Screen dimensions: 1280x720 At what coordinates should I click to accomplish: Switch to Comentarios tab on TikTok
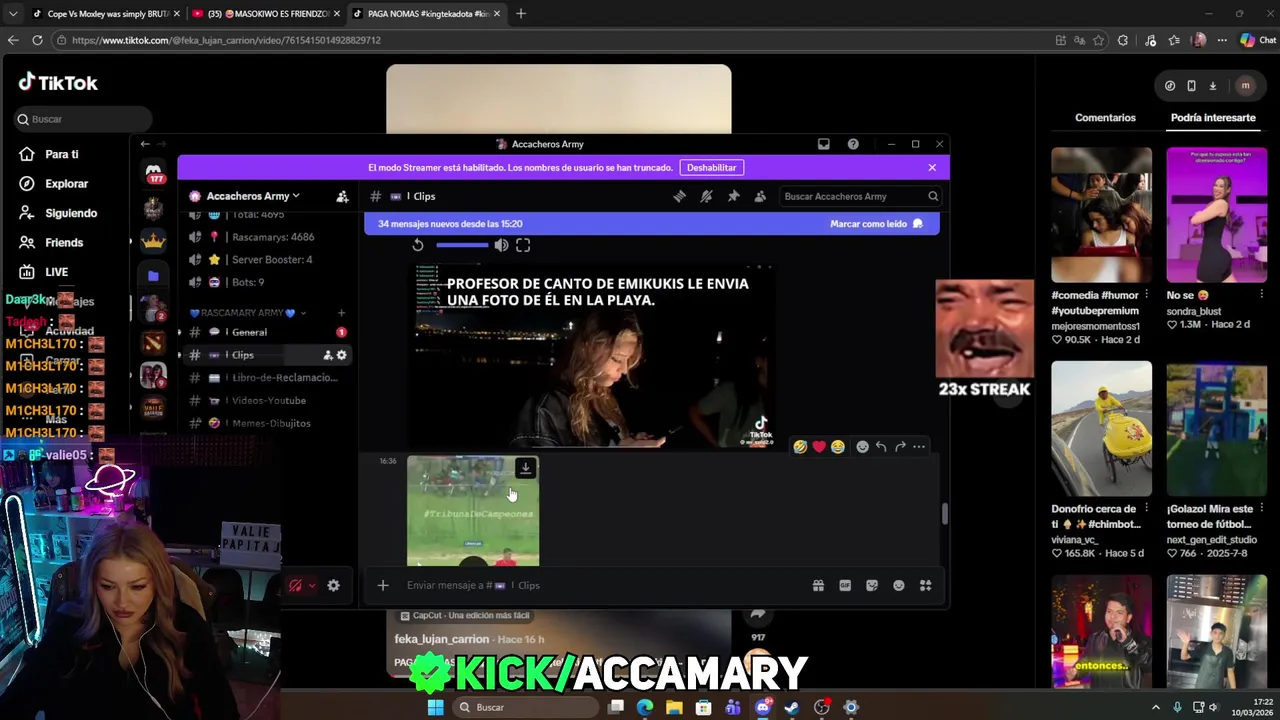1105,118
